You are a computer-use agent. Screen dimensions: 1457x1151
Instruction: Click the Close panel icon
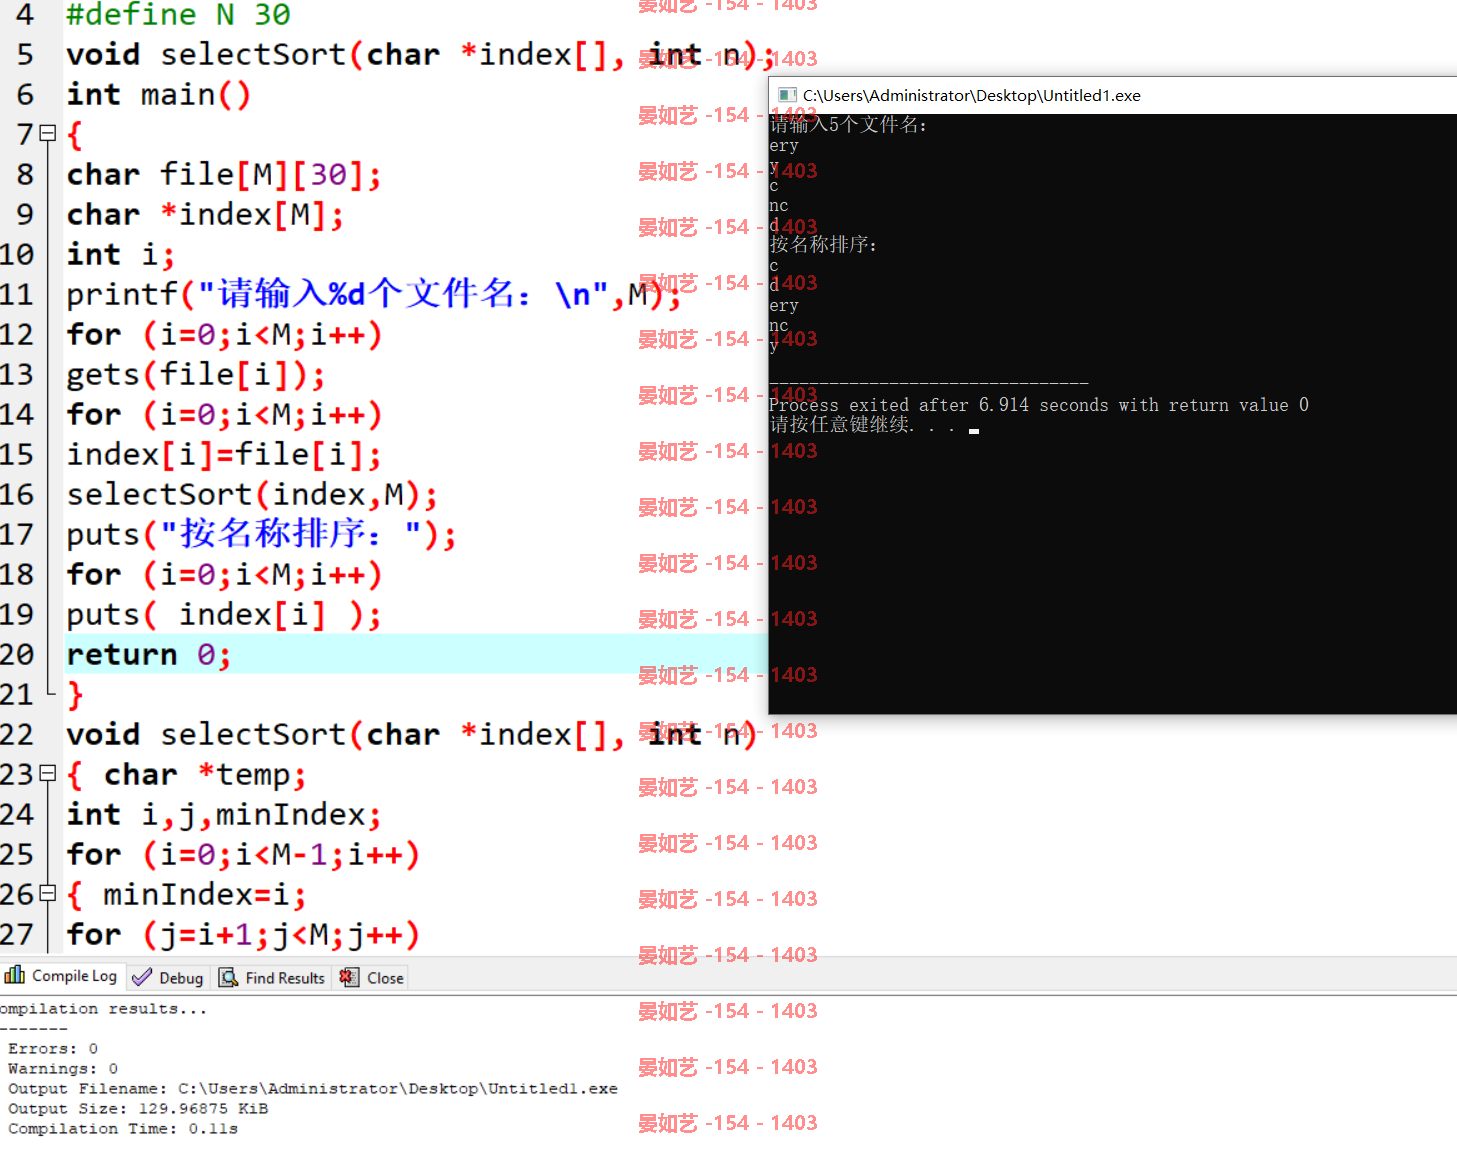(x=349, y=978)
